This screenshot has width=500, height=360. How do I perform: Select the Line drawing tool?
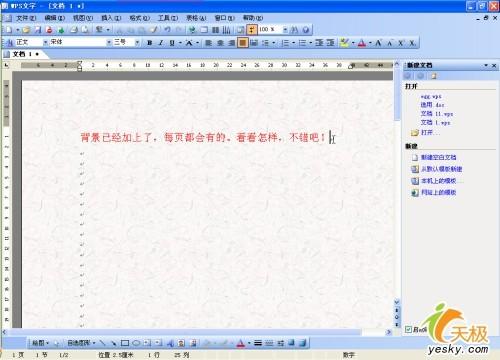coord(103,343)
